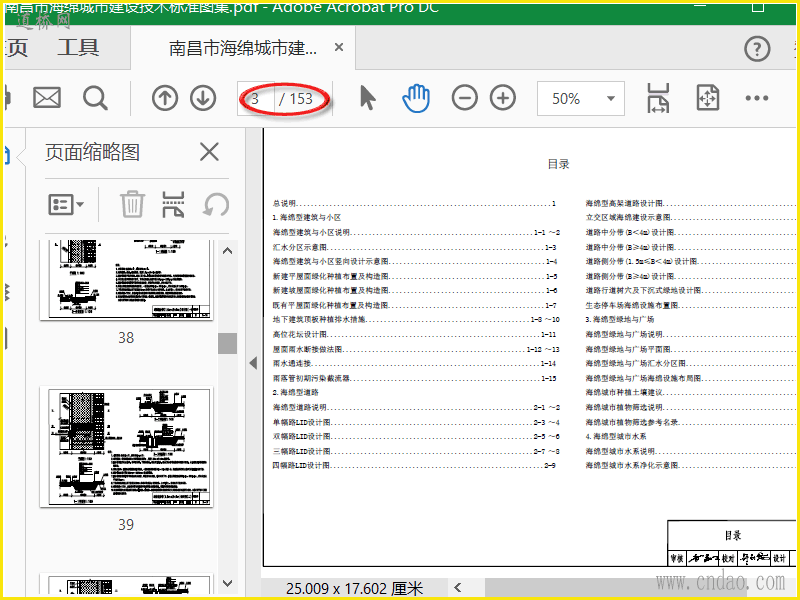This screenshot has height=600, width=800.
Task: Select page 39 thumbnail
Action: [x=126, y=447]
